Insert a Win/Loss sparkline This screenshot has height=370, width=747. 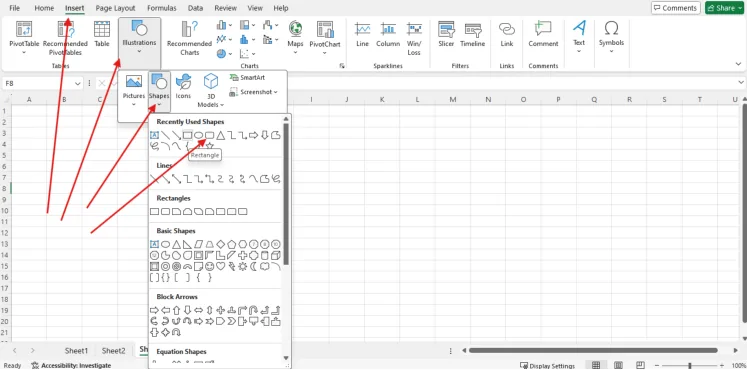414,39
